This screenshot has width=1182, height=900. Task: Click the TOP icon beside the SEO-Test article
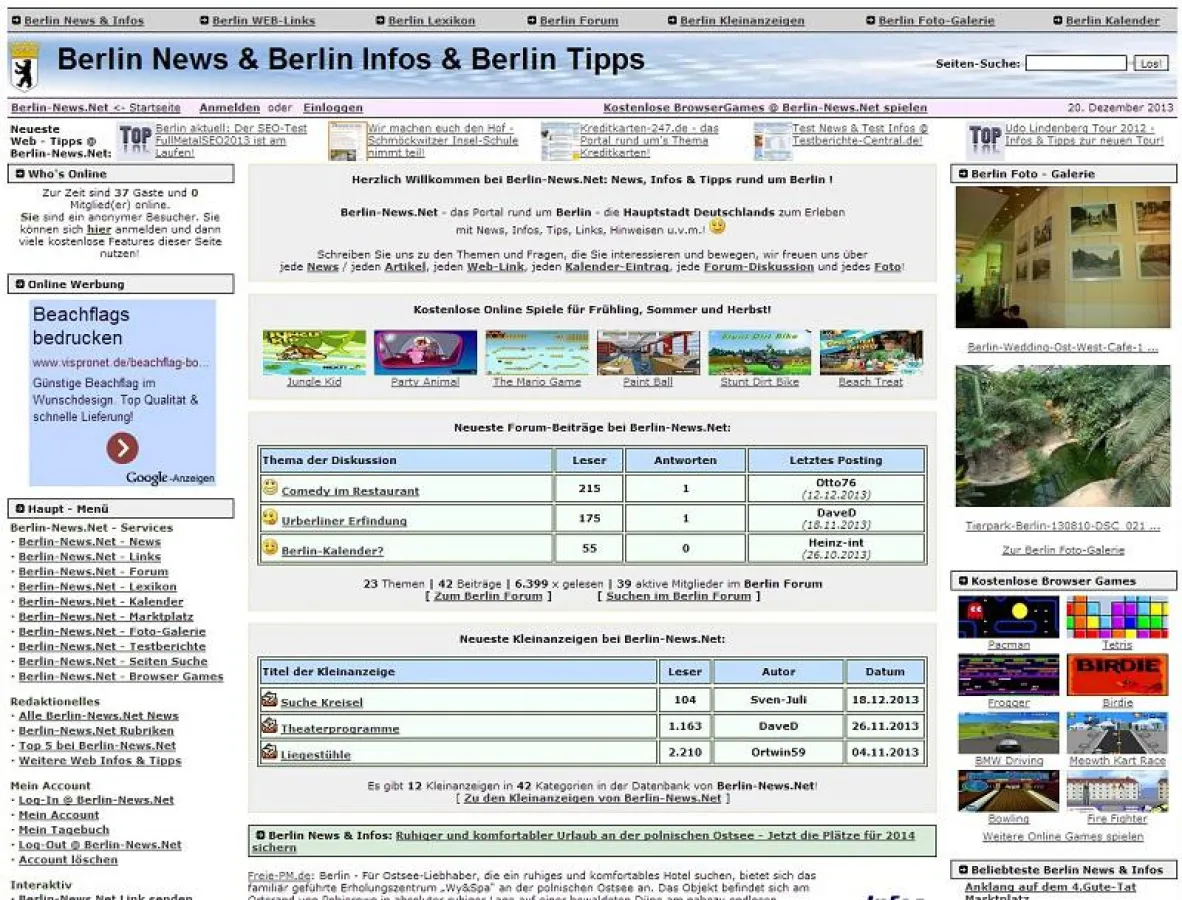click(134, 138)
